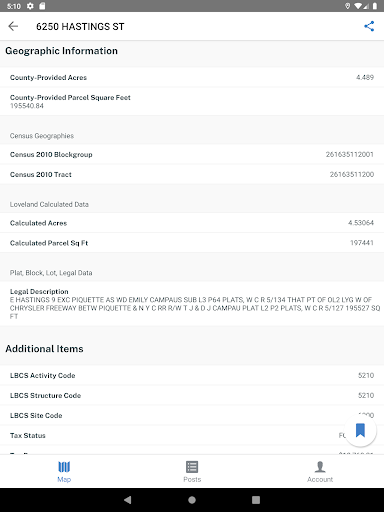
Task: Tap the back arrow icon
Action: 13,26
